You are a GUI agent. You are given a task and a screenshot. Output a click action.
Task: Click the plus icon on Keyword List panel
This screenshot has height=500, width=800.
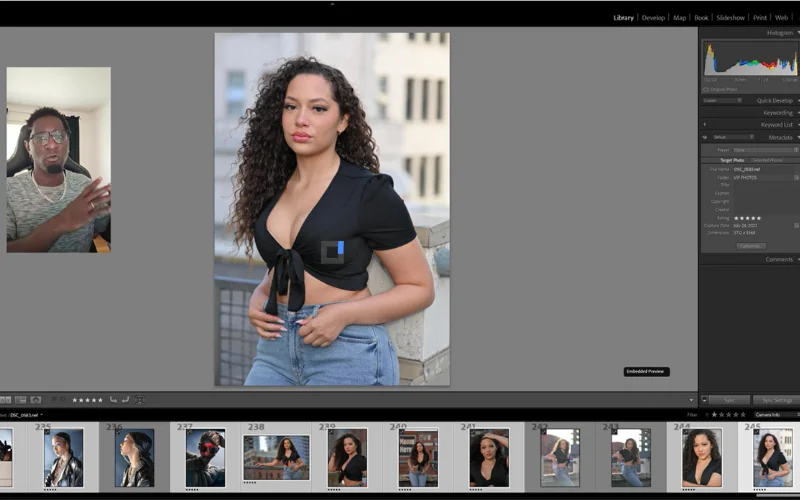[x=704, y=125]
